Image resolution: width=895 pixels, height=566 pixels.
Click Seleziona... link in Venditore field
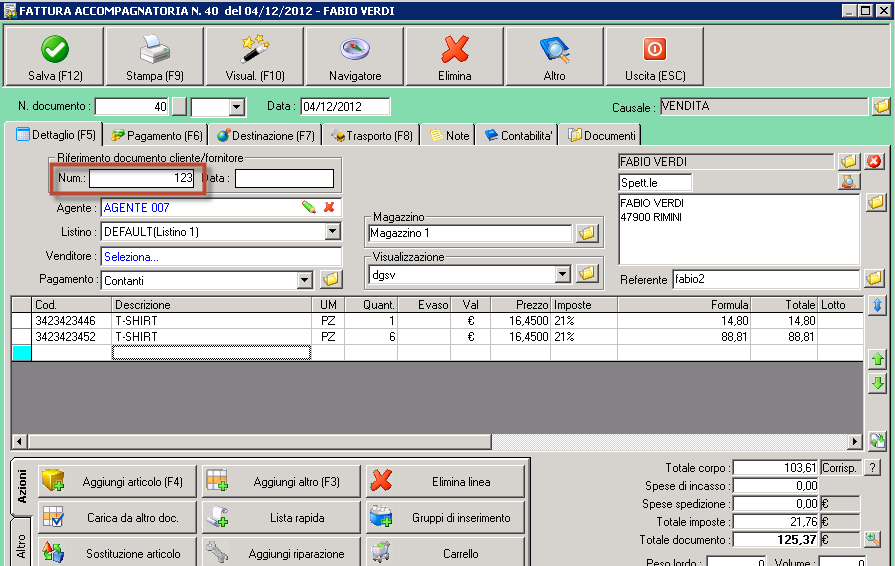point(131,257)
